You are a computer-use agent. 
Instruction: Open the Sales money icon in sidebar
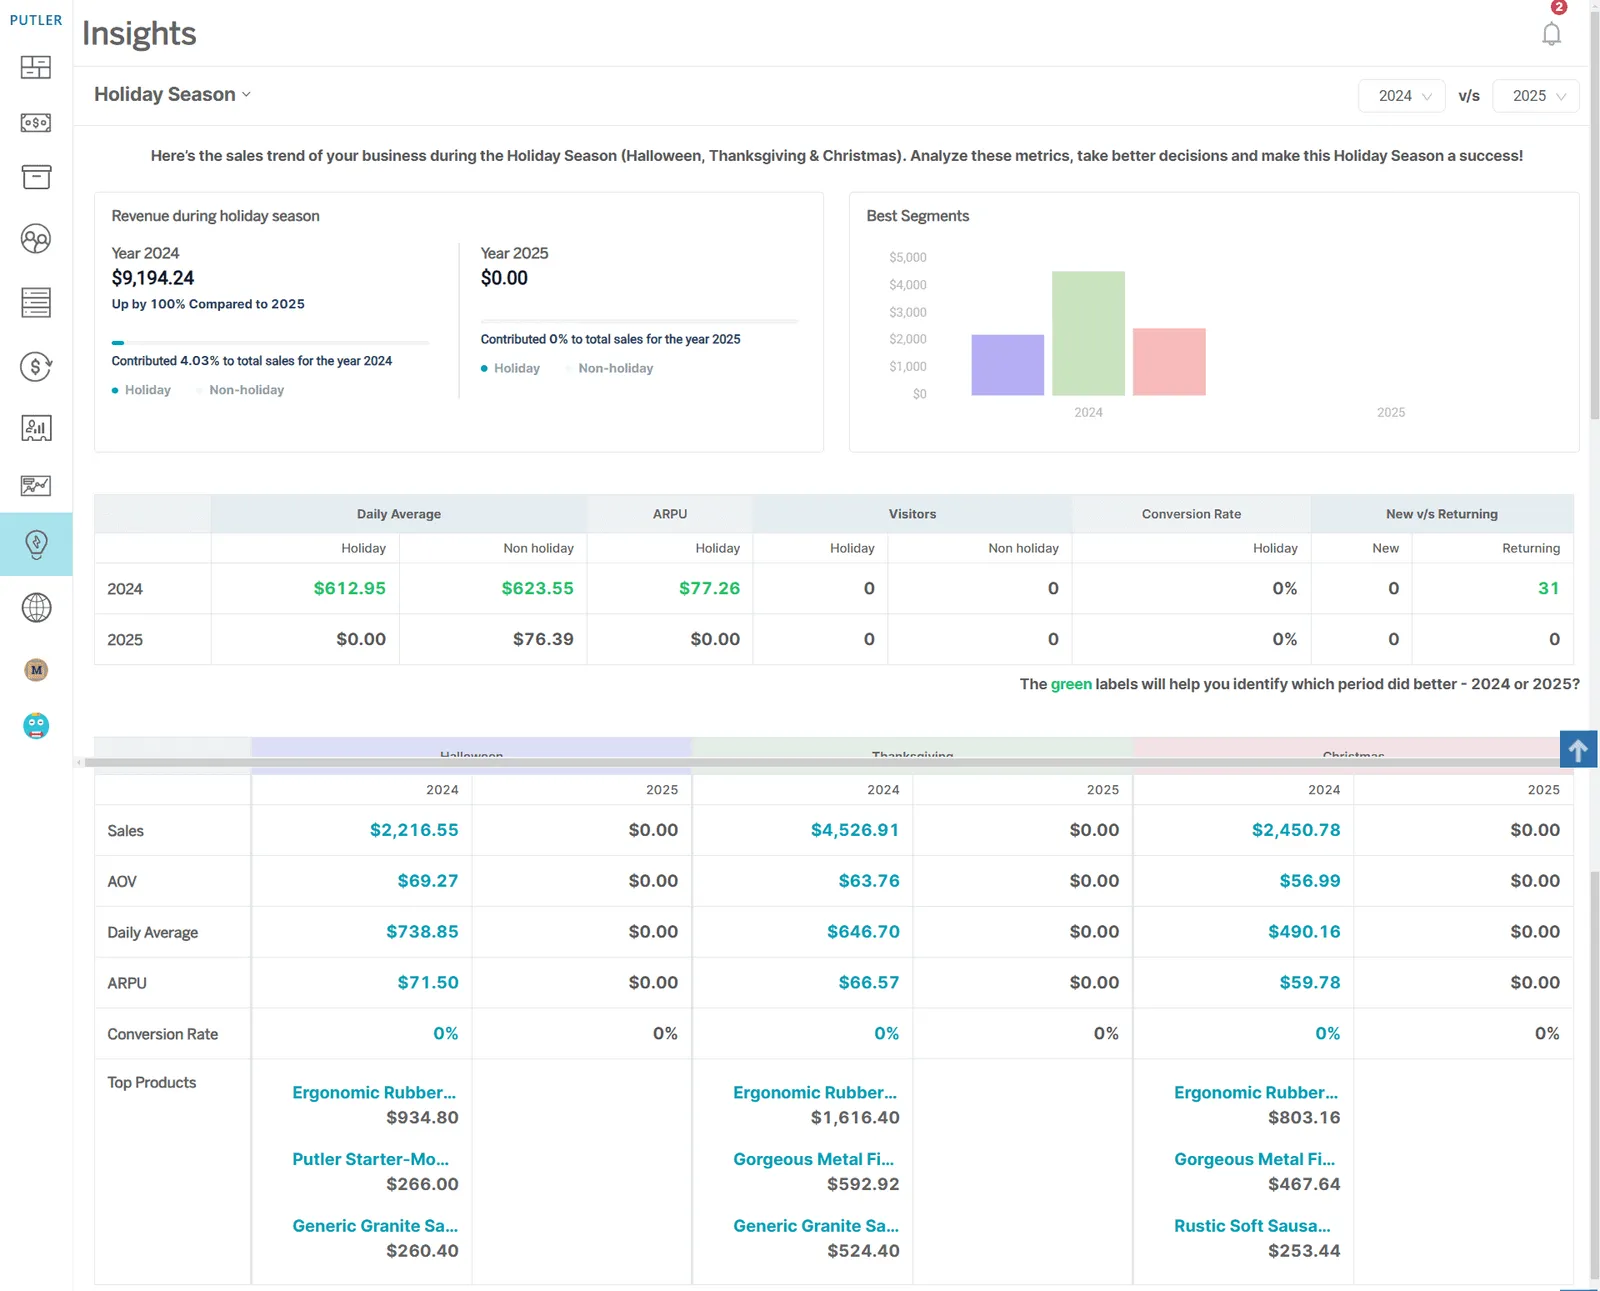[x=36, y=122]
